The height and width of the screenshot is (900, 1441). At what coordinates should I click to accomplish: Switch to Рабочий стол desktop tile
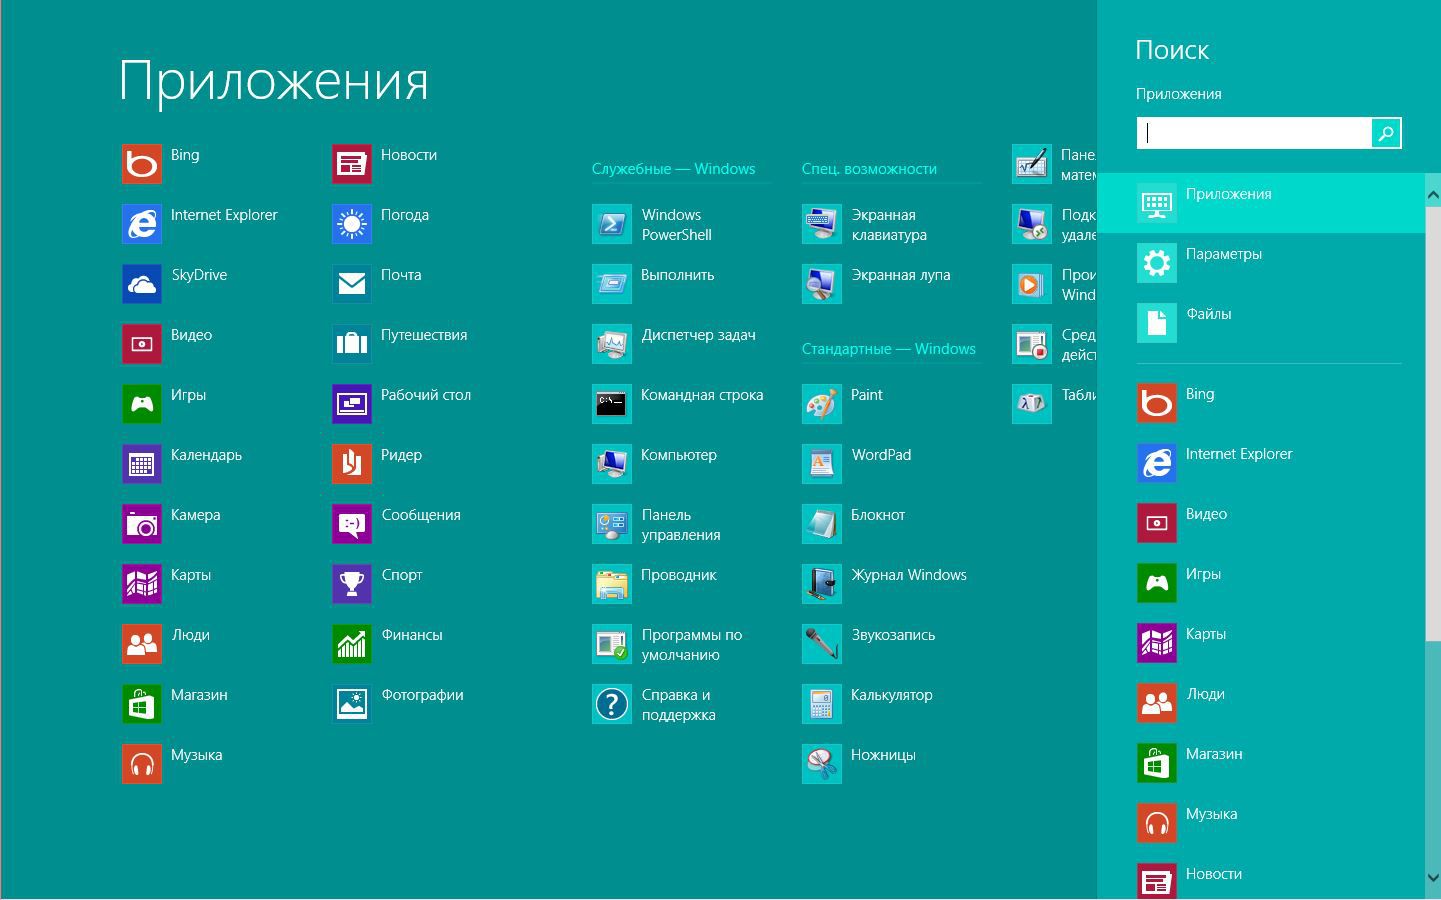pos(401,404)
